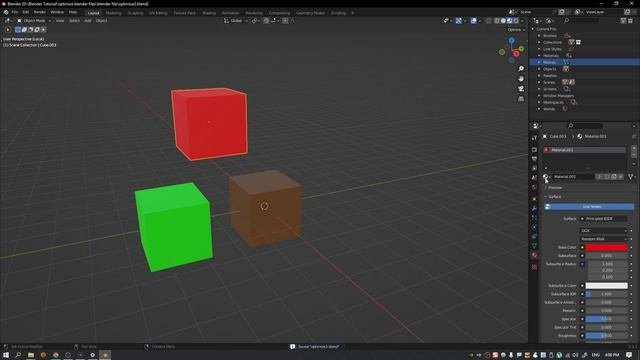
Task: Expand the Materials tree entry
Action: [539, 56]
